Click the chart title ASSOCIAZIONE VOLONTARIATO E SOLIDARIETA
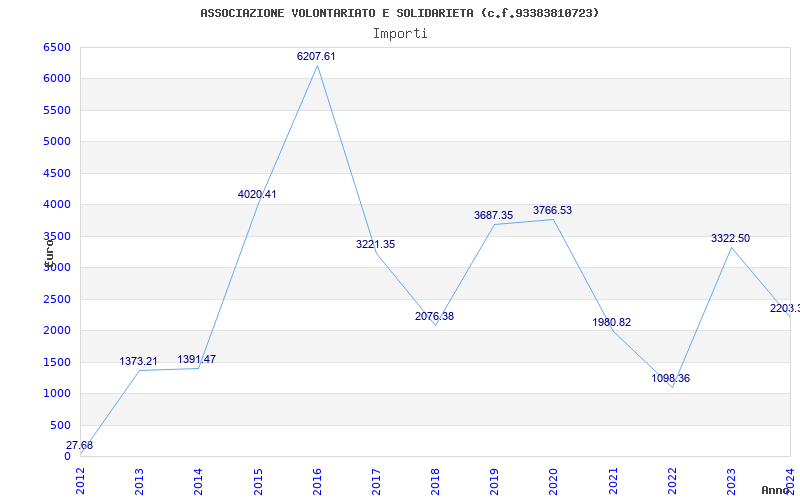The height and width of the screenshot is (500, 800). [399, 13]
